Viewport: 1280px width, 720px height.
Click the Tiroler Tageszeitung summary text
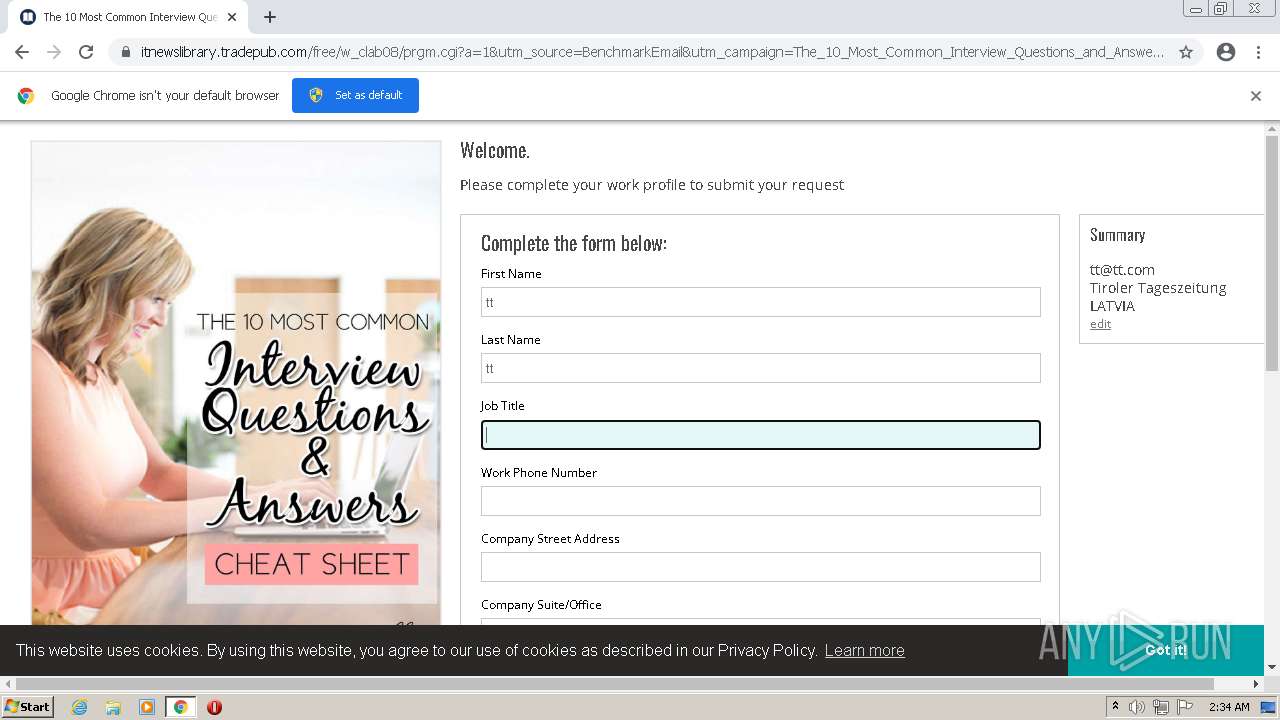1158,288
